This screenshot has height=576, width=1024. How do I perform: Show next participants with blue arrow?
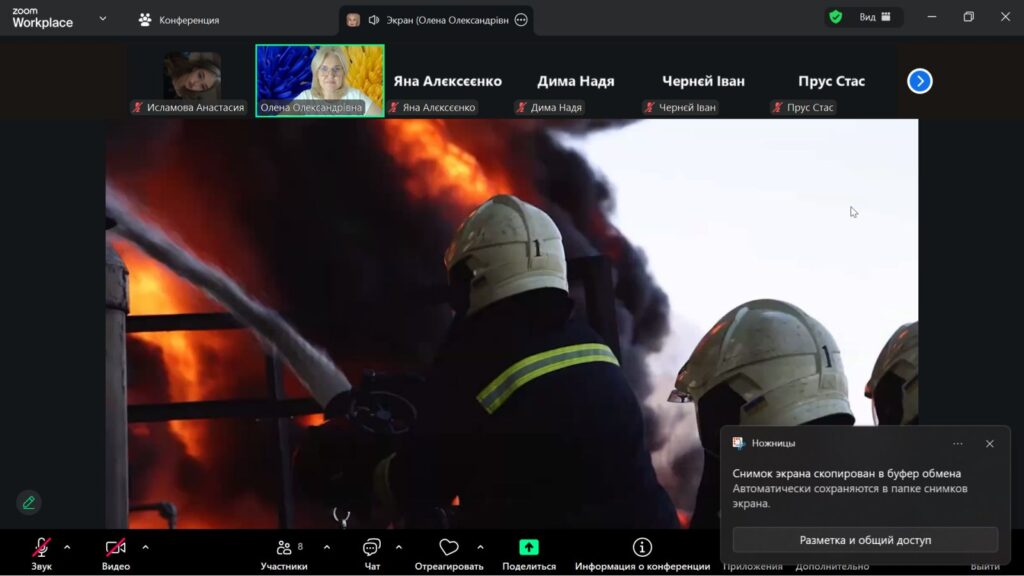tap(919, 81)
